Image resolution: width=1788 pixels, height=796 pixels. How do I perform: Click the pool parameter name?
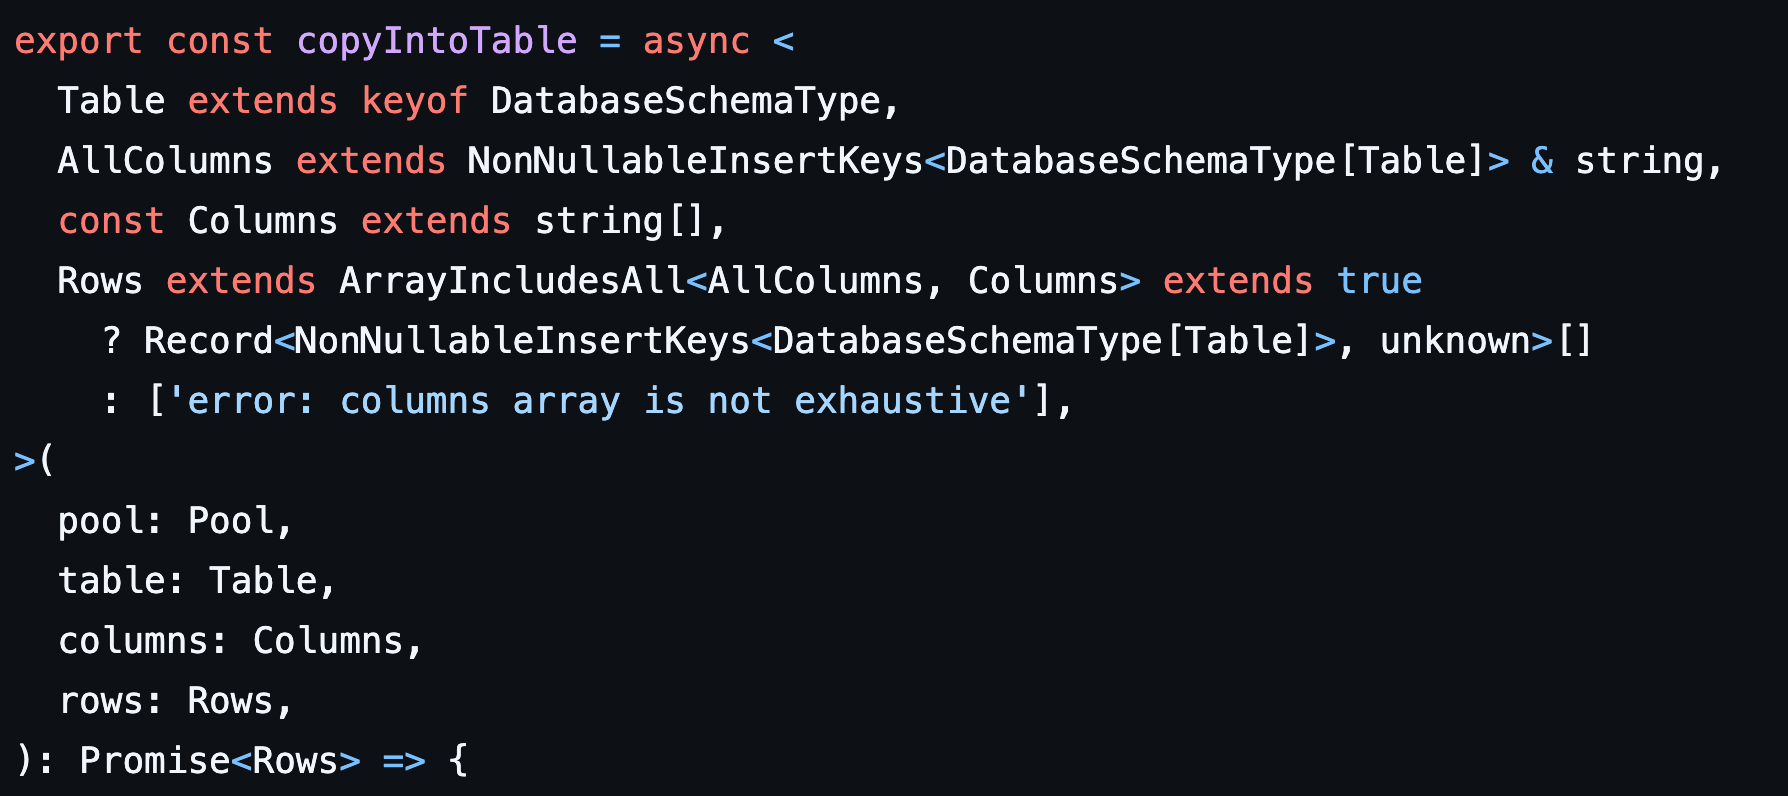tap(100, 521)
